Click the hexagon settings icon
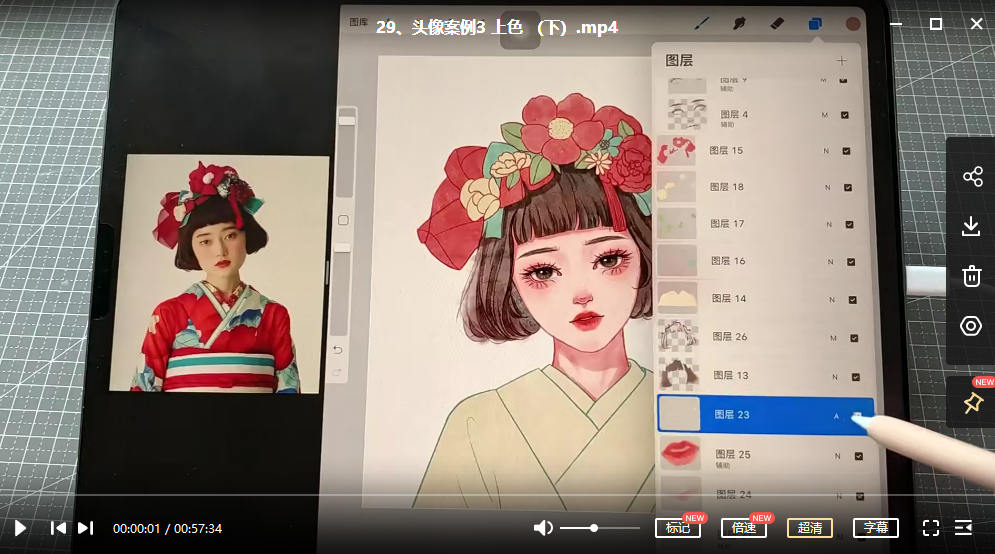Screen dimensions: 995x554 [x=972, y=326]
